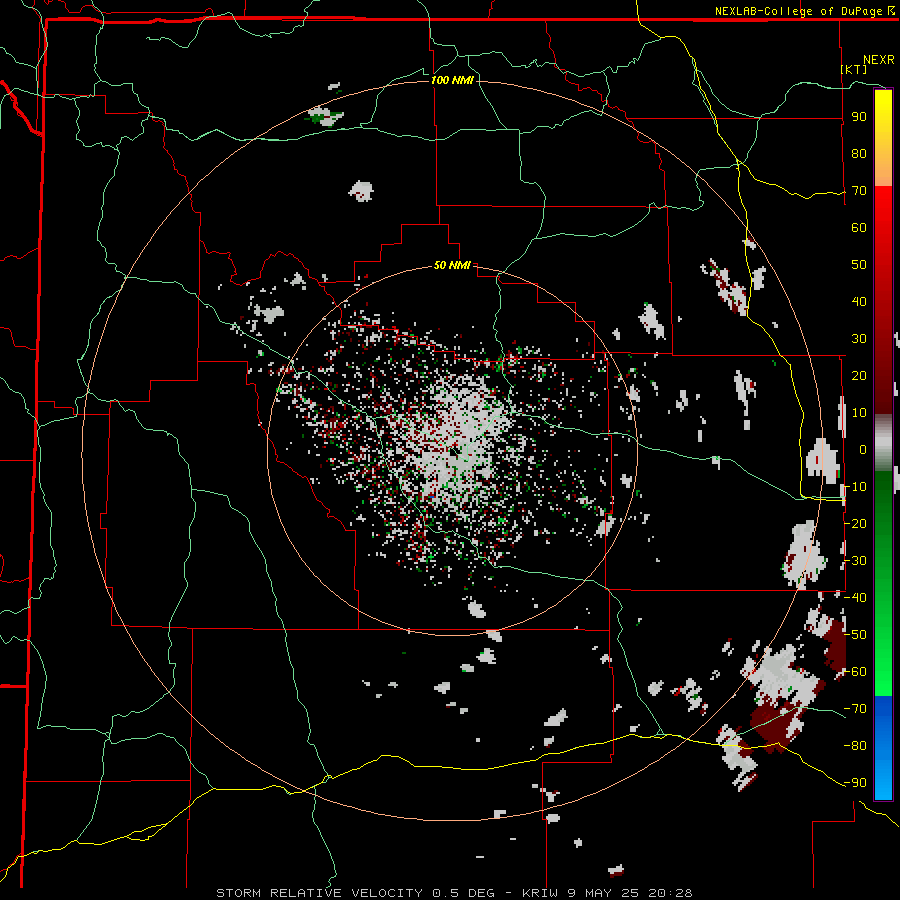Image resolution: width=900 pixels, height=900 pixels.
Task: Select the -40 knot scale label
Action: click(x=856, y=598)
